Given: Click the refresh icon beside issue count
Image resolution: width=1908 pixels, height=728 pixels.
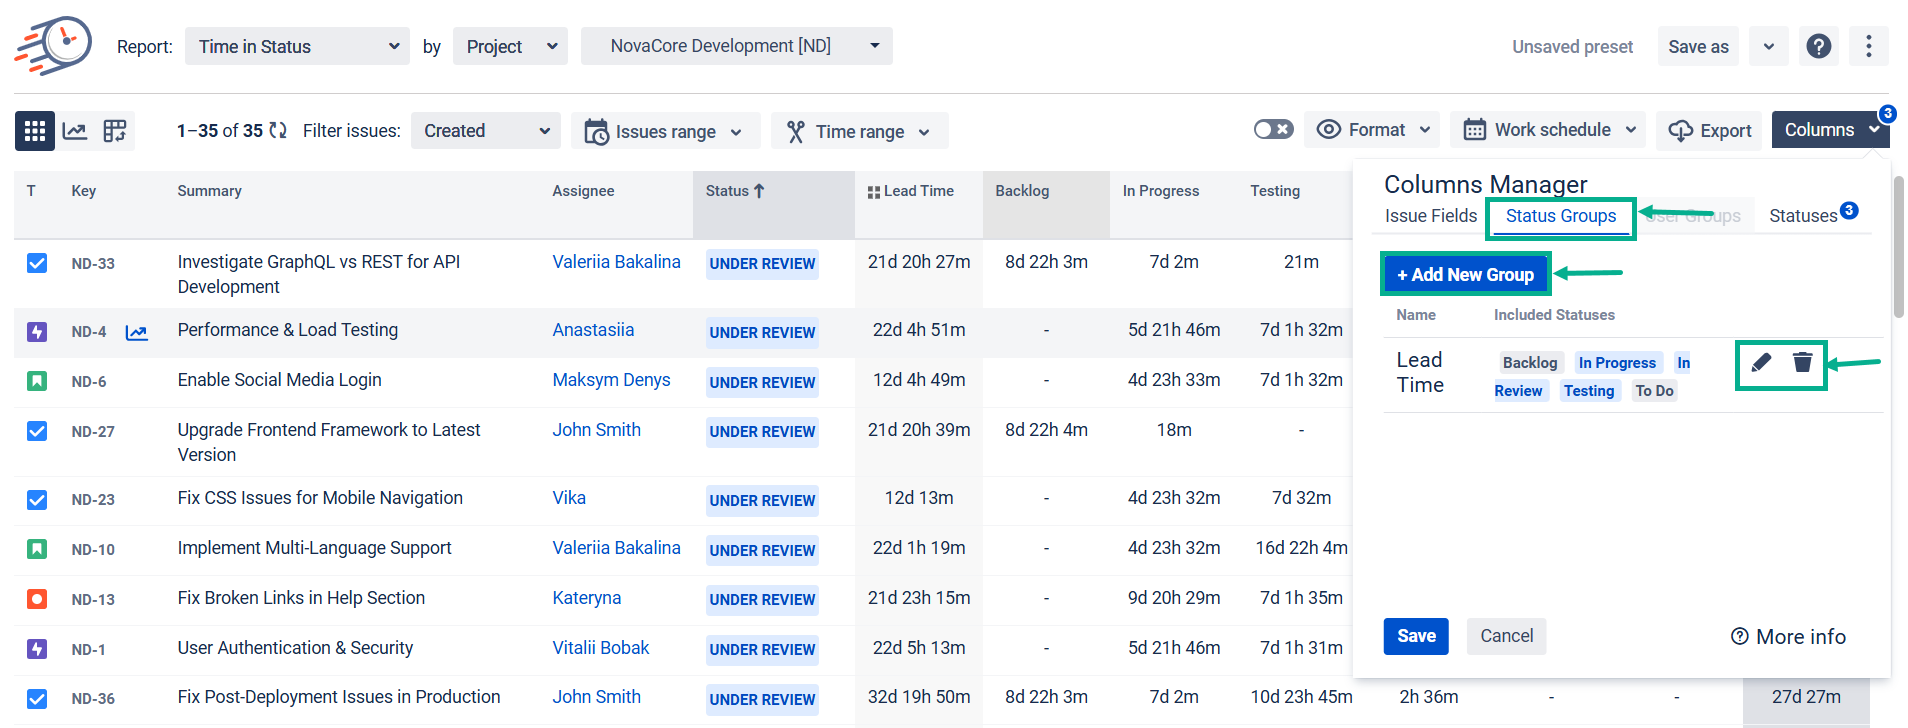Looking at the screenshot, I should click(278, 131).
